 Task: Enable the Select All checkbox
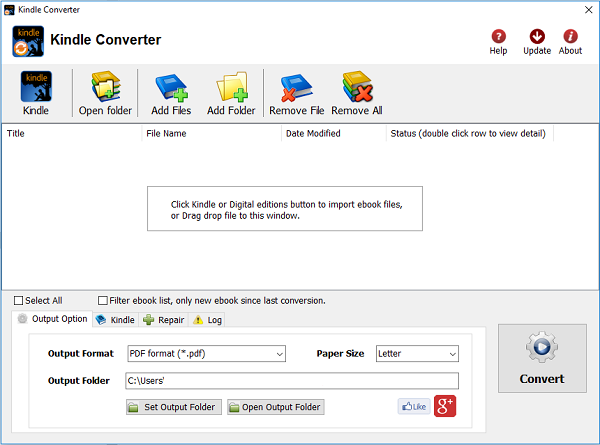[18, 300]
